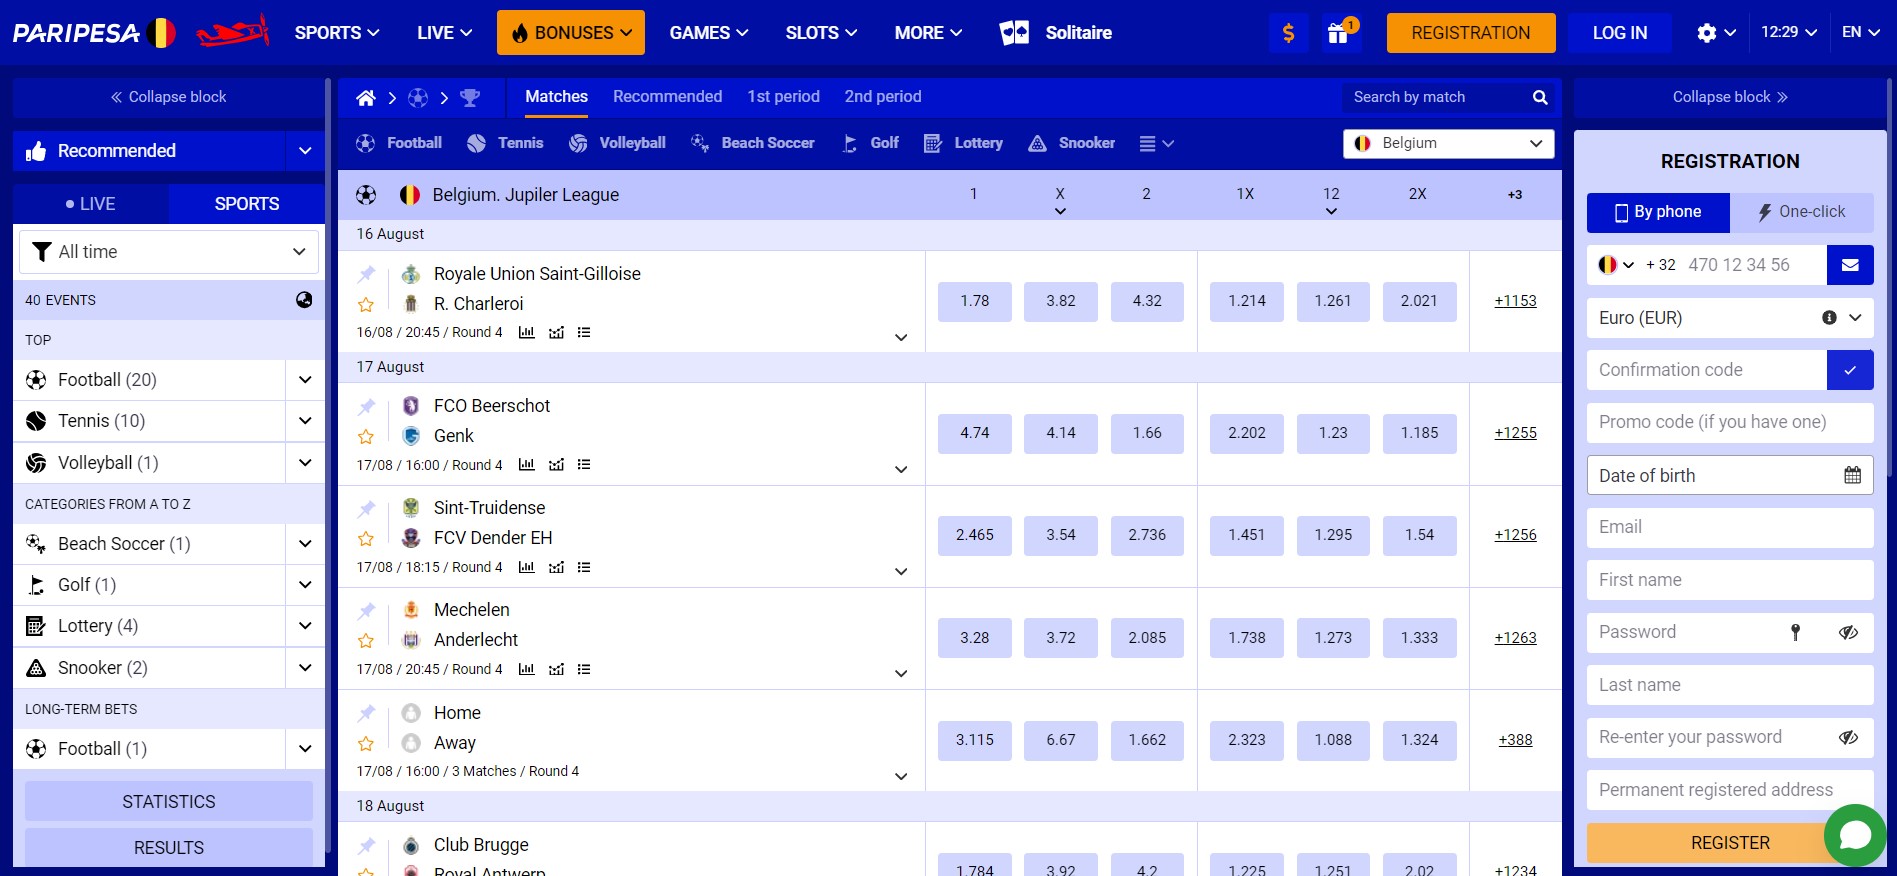Screen dimensions: 1897x876
Task: Click the currency info icon
Action: tap(1829, 317)
